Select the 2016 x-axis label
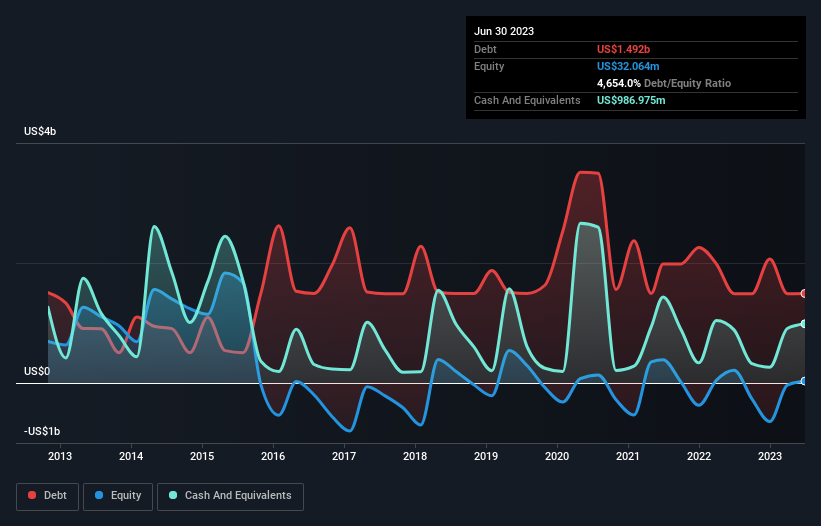 tap(273, 456)
